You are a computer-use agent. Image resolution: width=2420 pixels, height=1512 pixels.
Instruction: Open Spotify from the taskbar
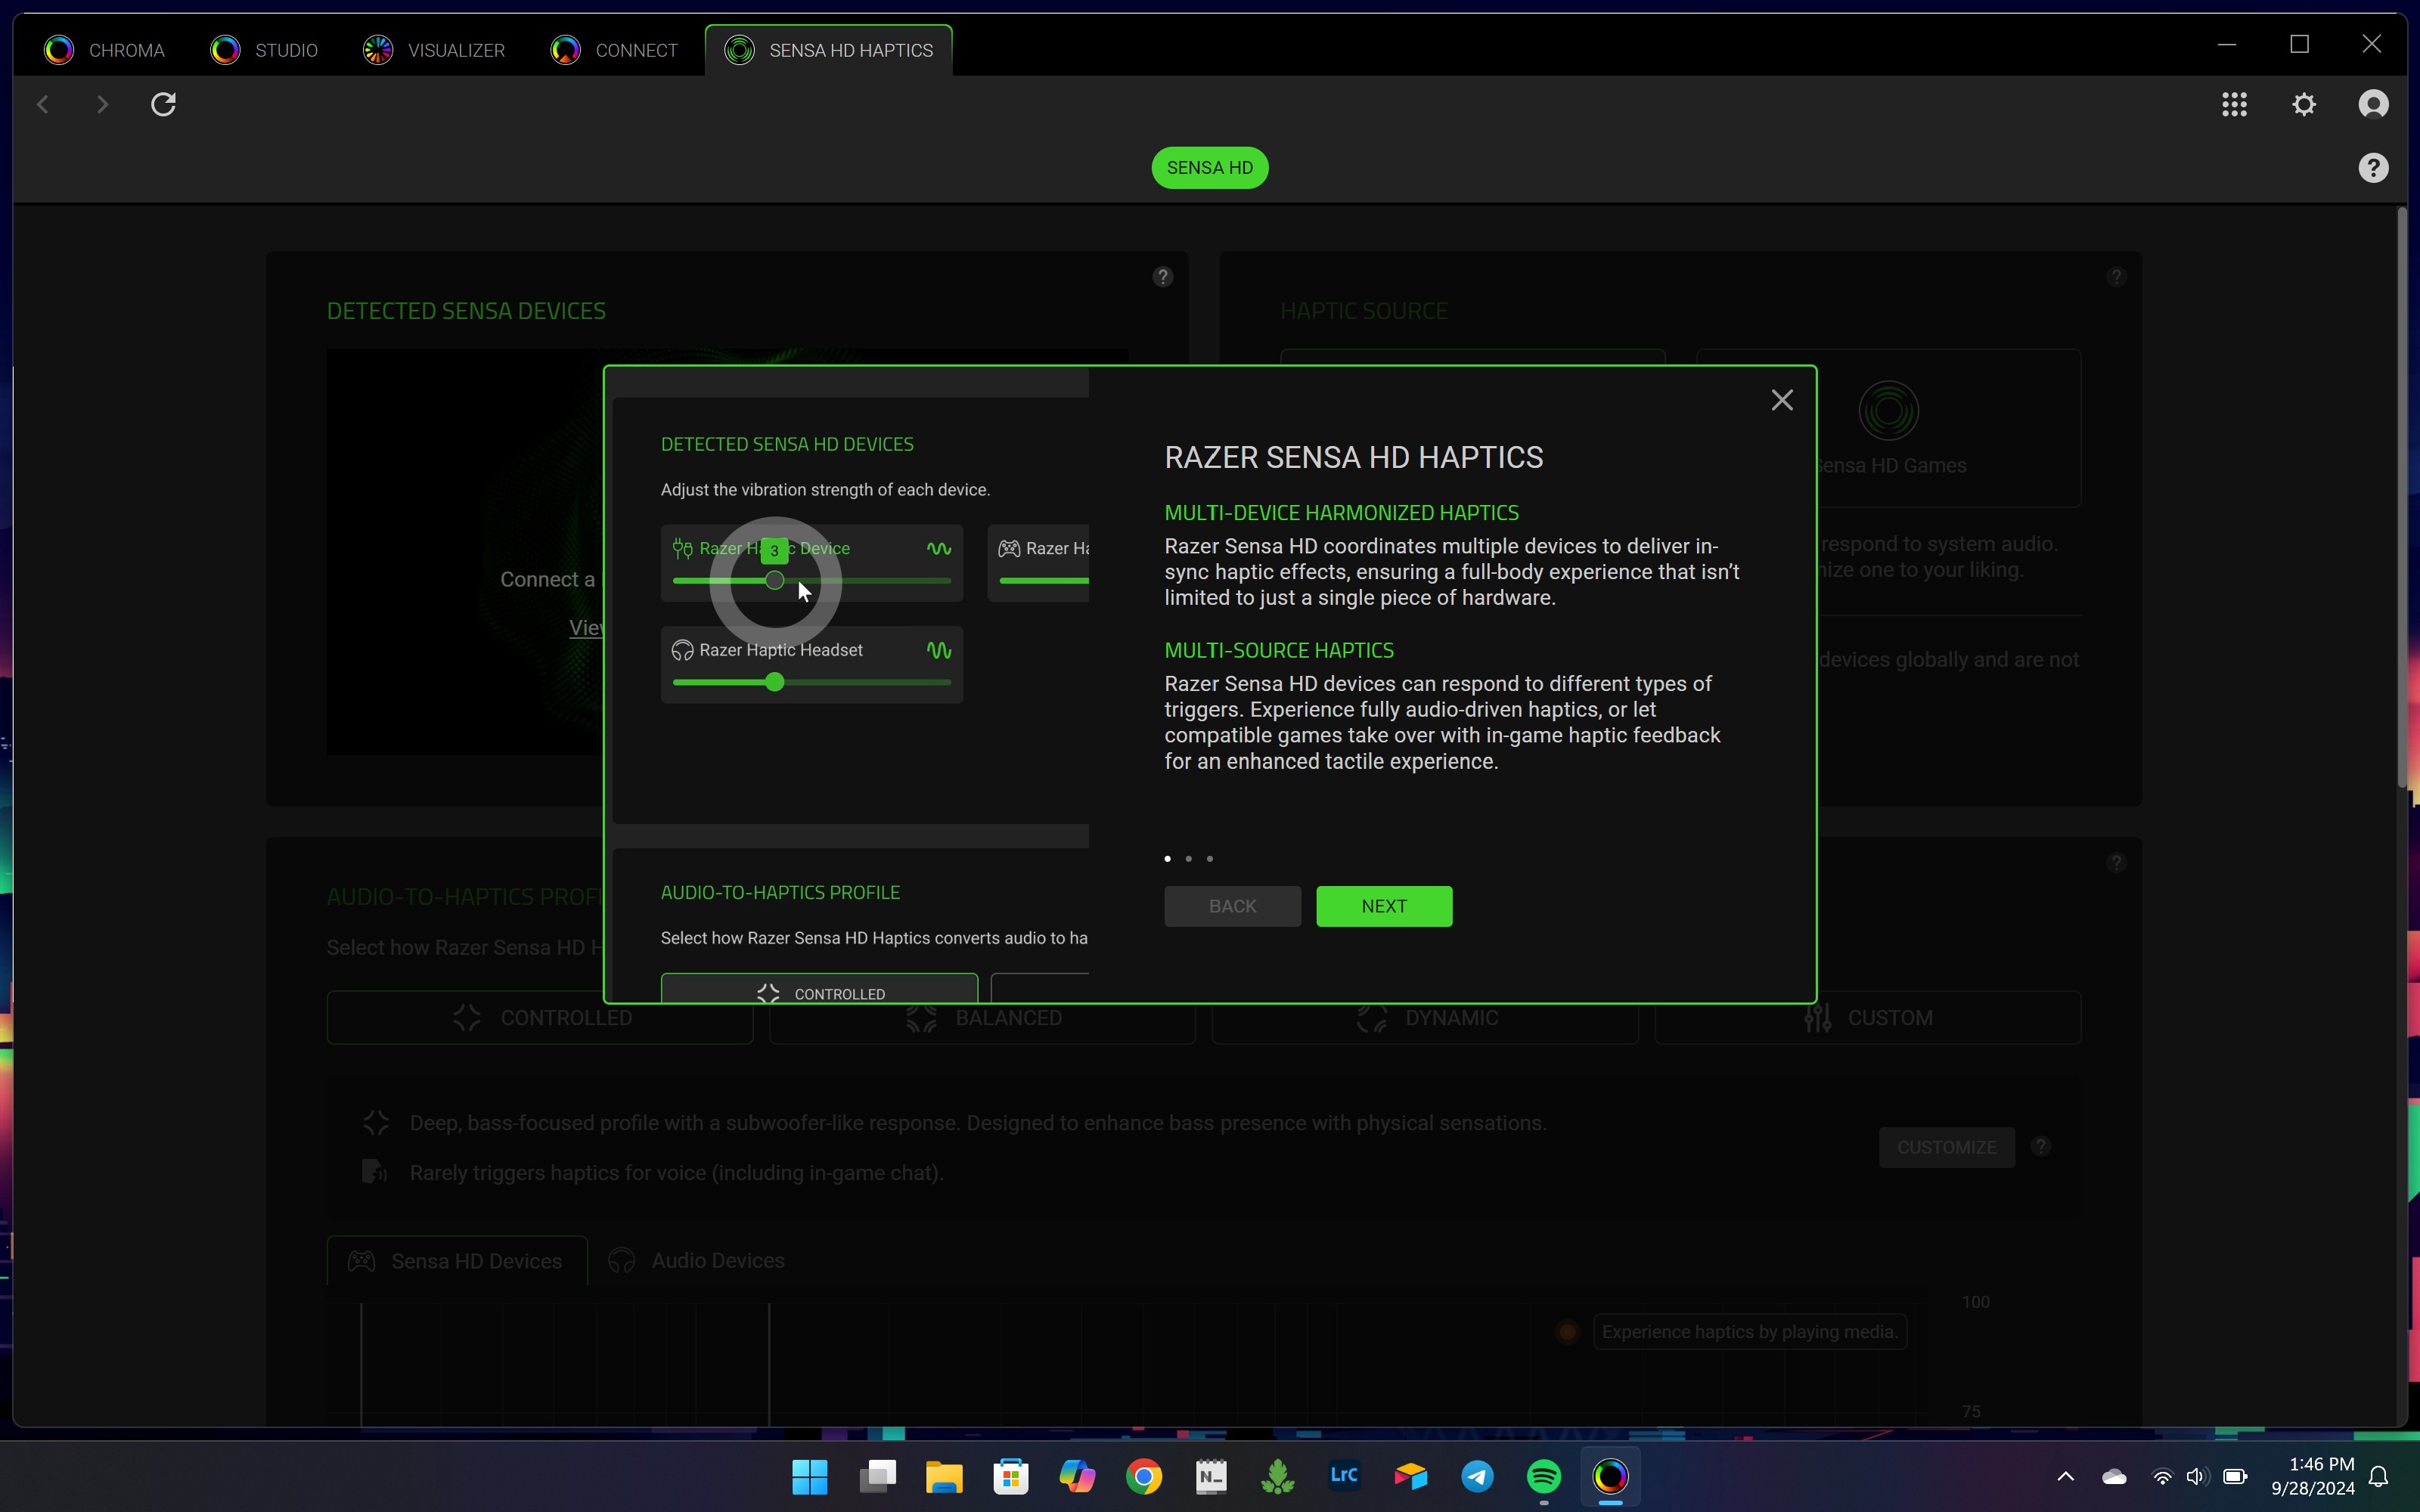click(1542, 1477)
